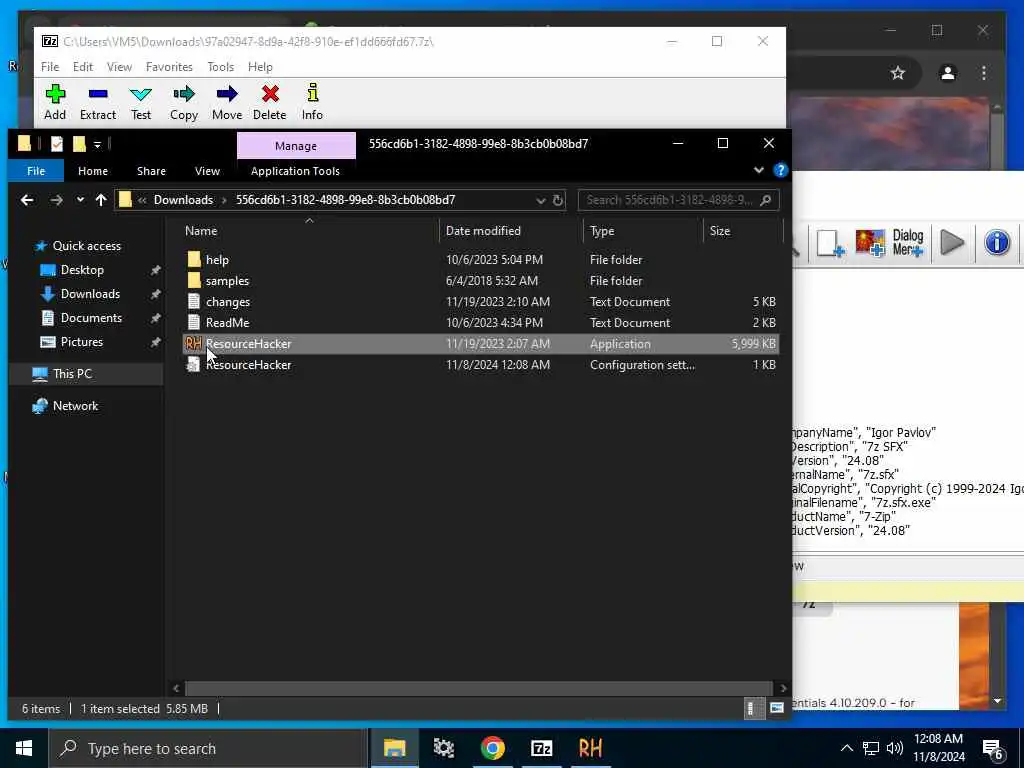Expand the address bar history dropdown

[540, 200]
